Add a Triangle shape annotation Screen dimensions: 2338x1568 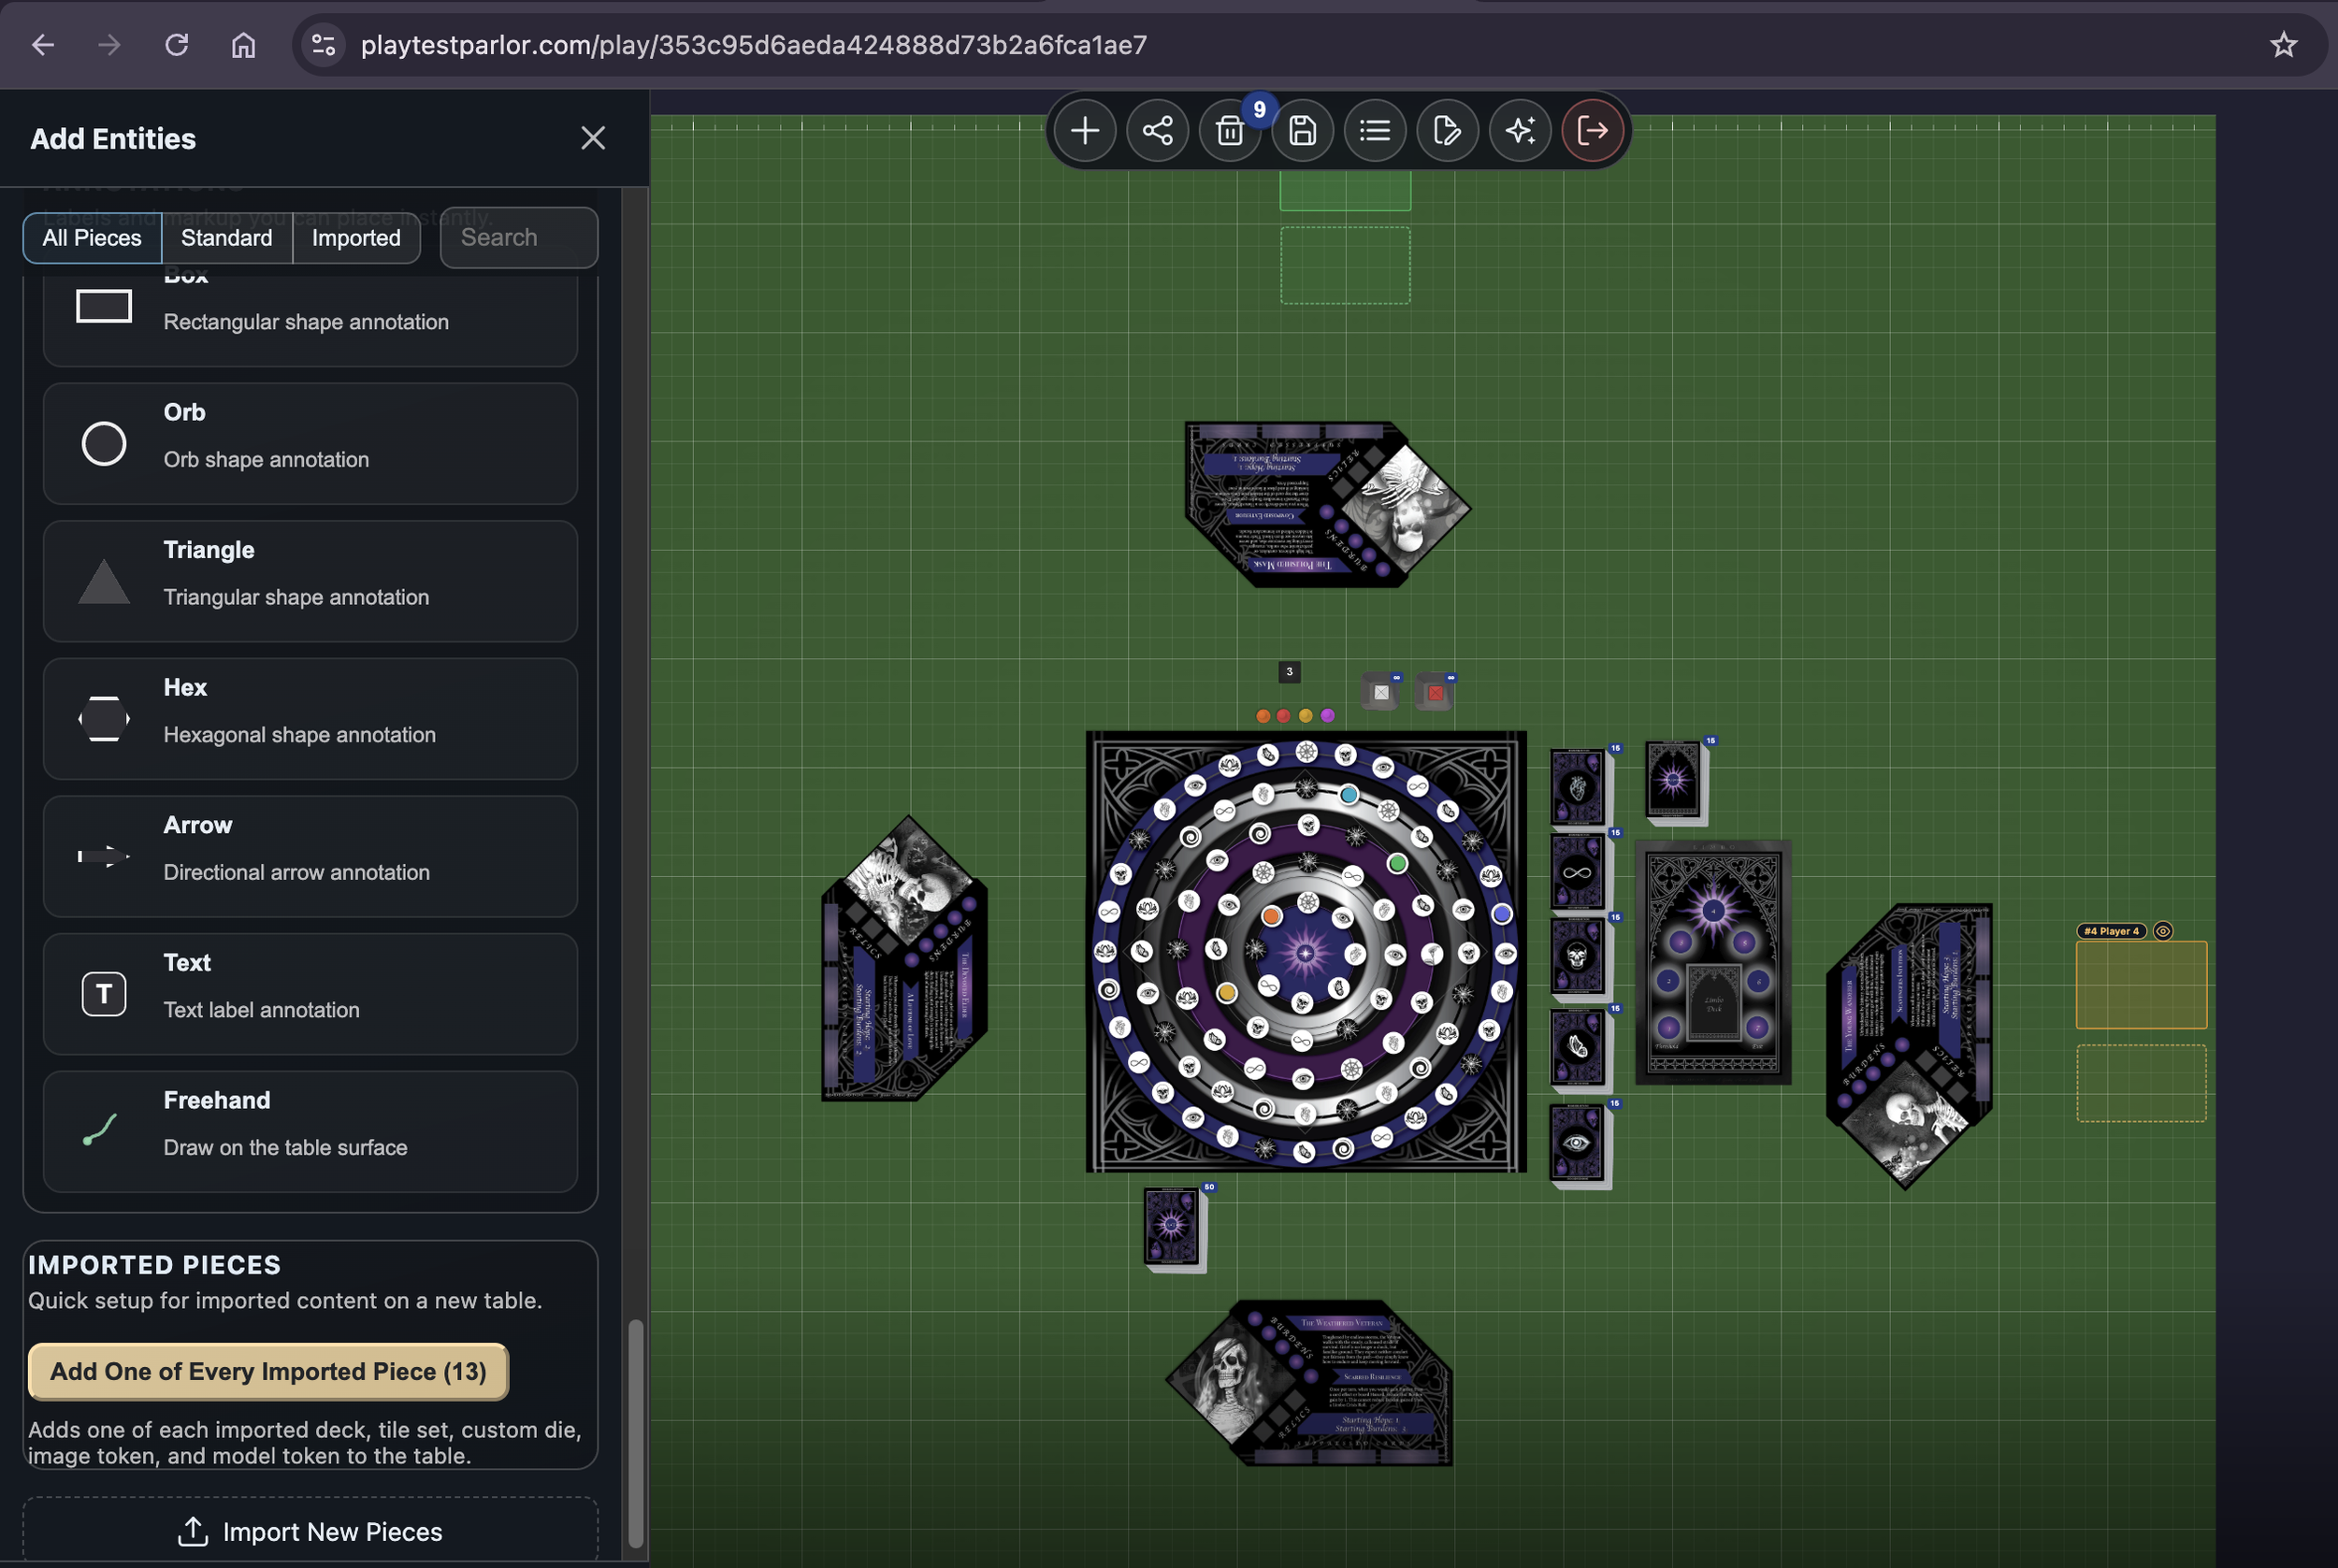click(310, 581)
